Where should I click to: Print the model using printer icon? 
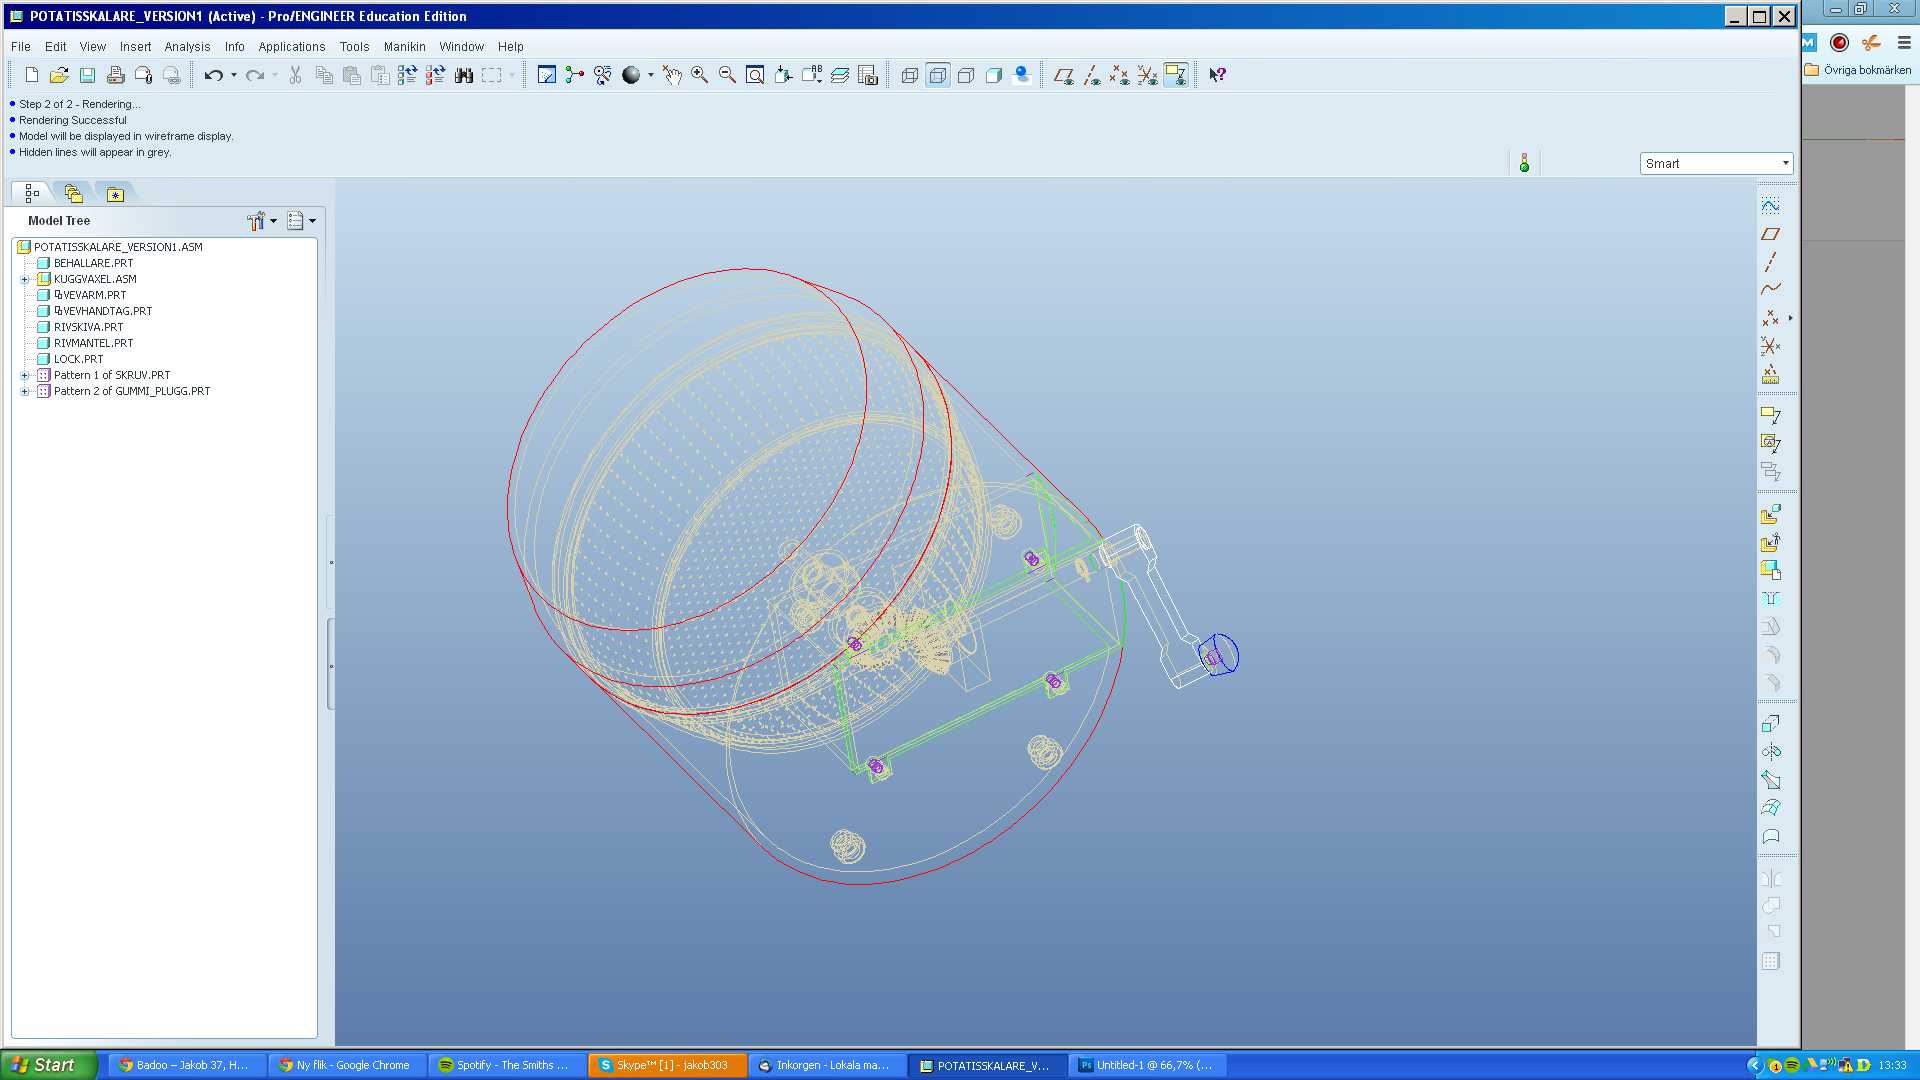click(115, 75)
